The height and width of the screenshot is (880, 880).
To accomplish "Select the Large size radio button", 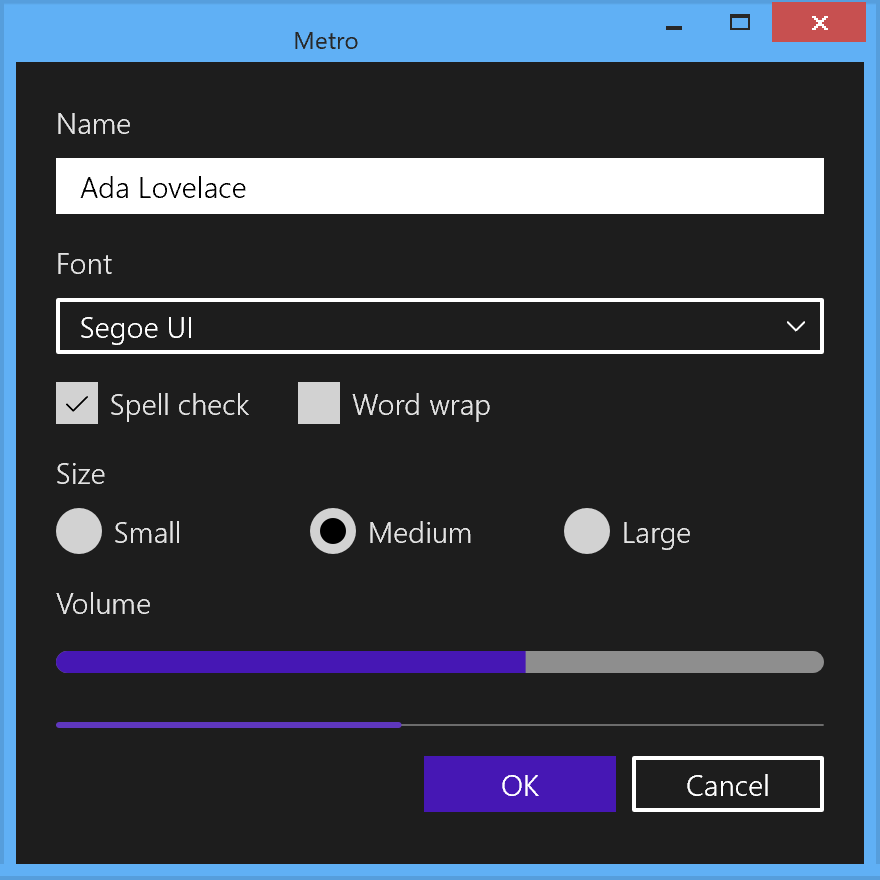I will pos(587,531).
